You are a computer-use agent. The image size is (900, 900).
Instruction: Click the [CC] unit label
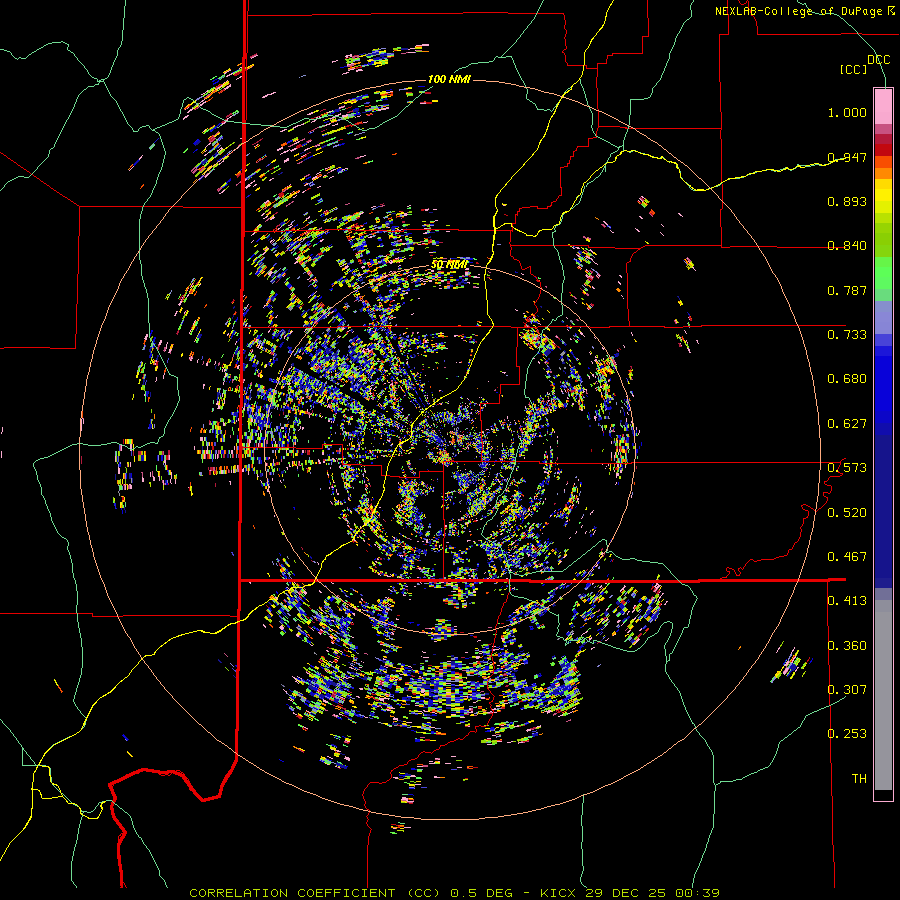(854, 69)
